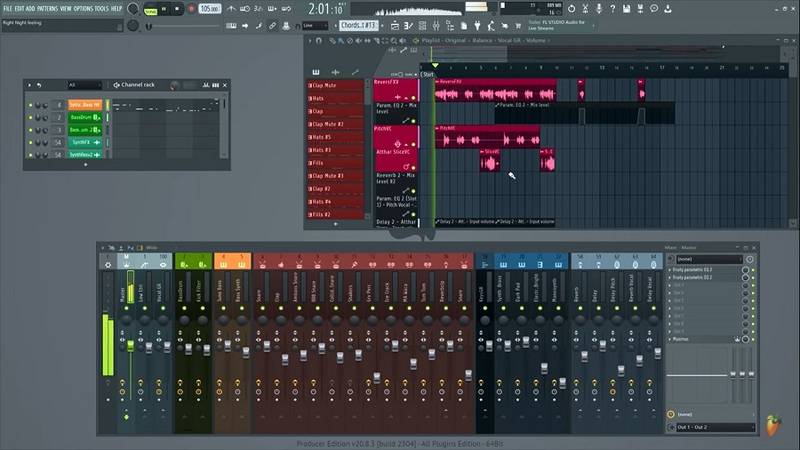Mute the Seba Bass channel LED

click(x=31, y=105)
